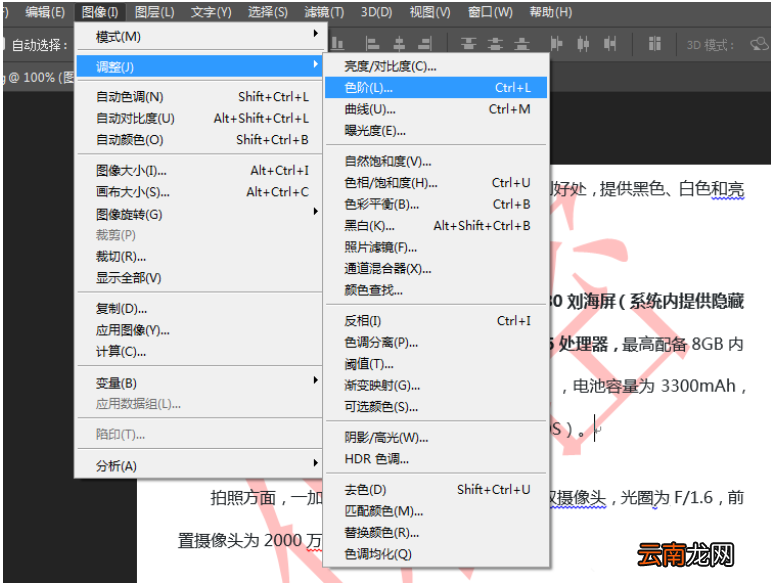Open the 编辑(E) menu
This screenshot has height=583, width=771.
point(45,12)
